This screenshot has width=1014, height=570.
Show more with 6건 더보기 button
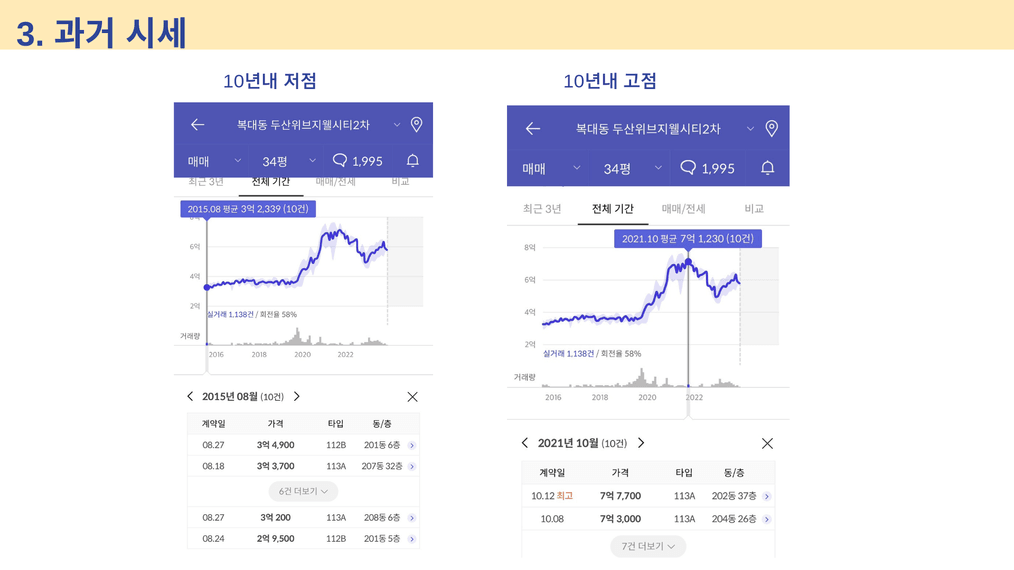point(303,491)
